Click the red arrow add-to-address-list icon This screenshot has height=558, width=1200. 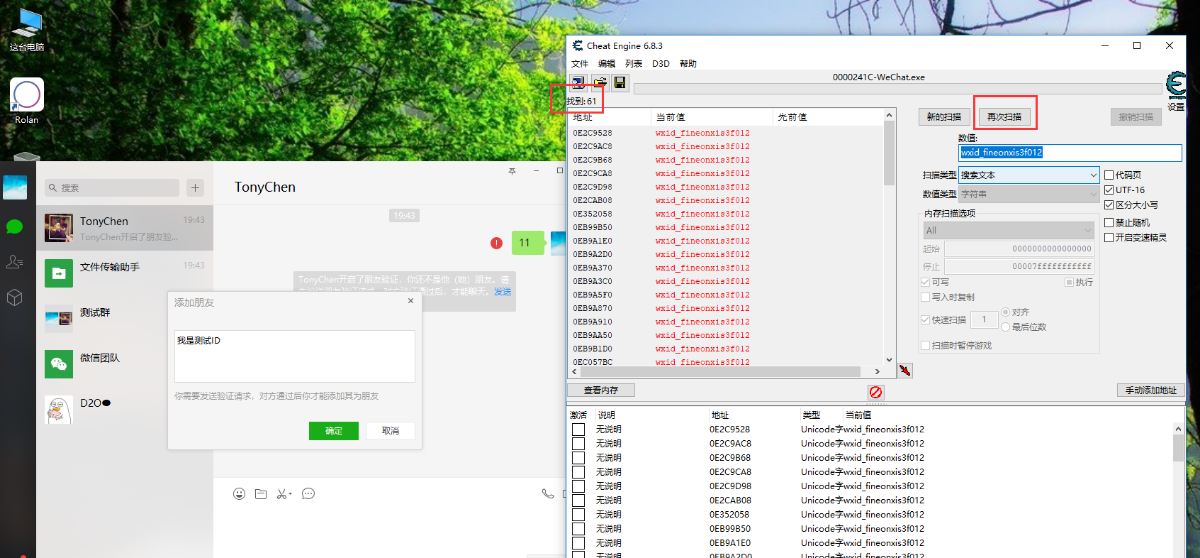(x=904, y=370)
